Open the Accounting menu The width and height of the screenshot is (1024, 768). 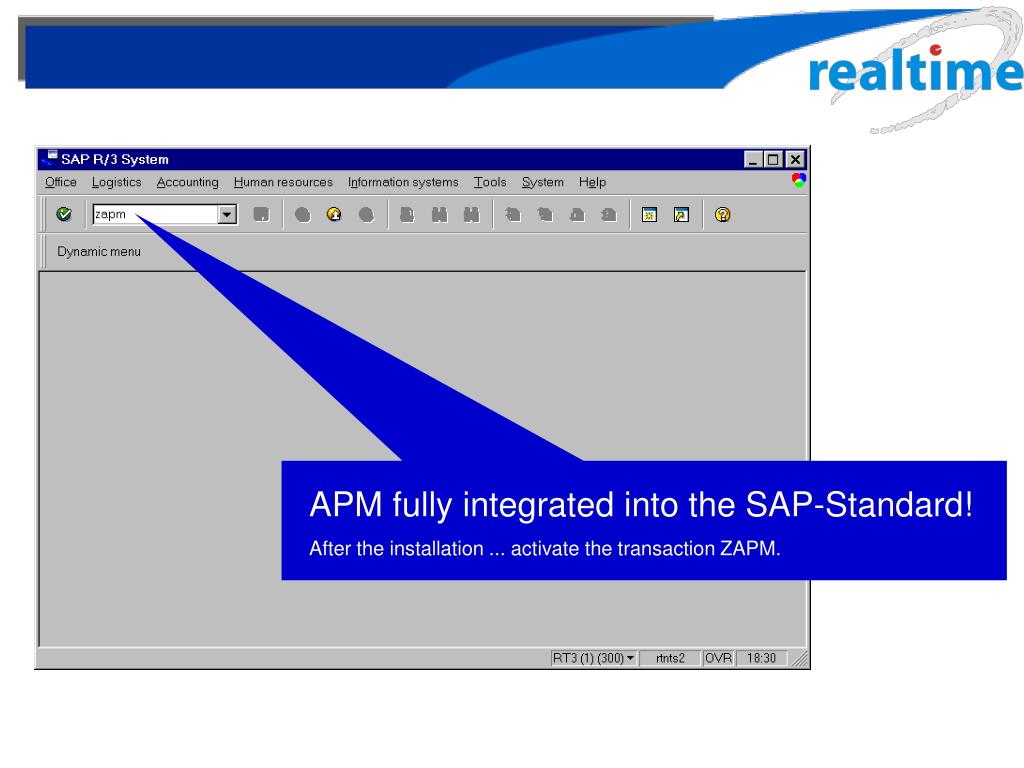pyautogui.click(x=187, y=182)
